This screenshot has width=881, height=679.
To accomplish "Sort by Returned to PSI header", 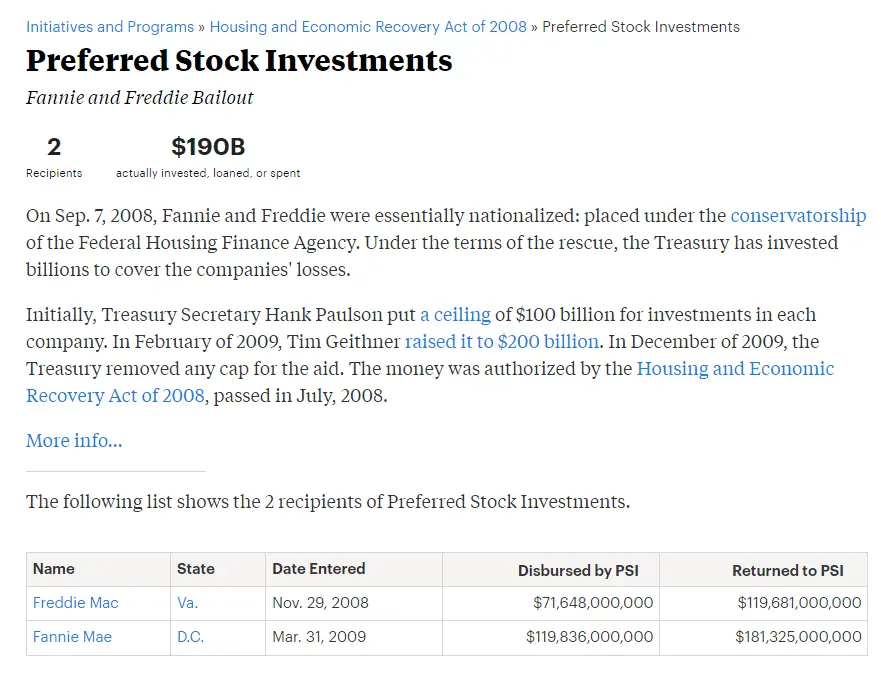I will coord(788,571).
